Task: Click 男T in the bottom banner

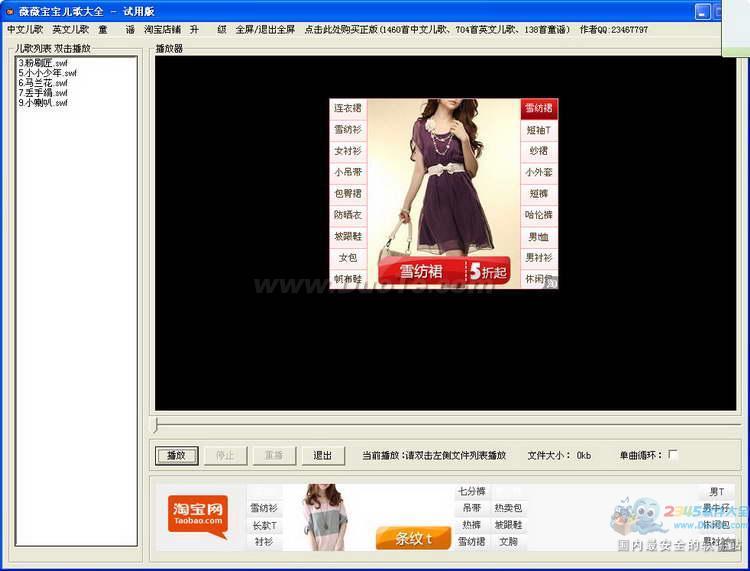Action: [x=717, y=491]
